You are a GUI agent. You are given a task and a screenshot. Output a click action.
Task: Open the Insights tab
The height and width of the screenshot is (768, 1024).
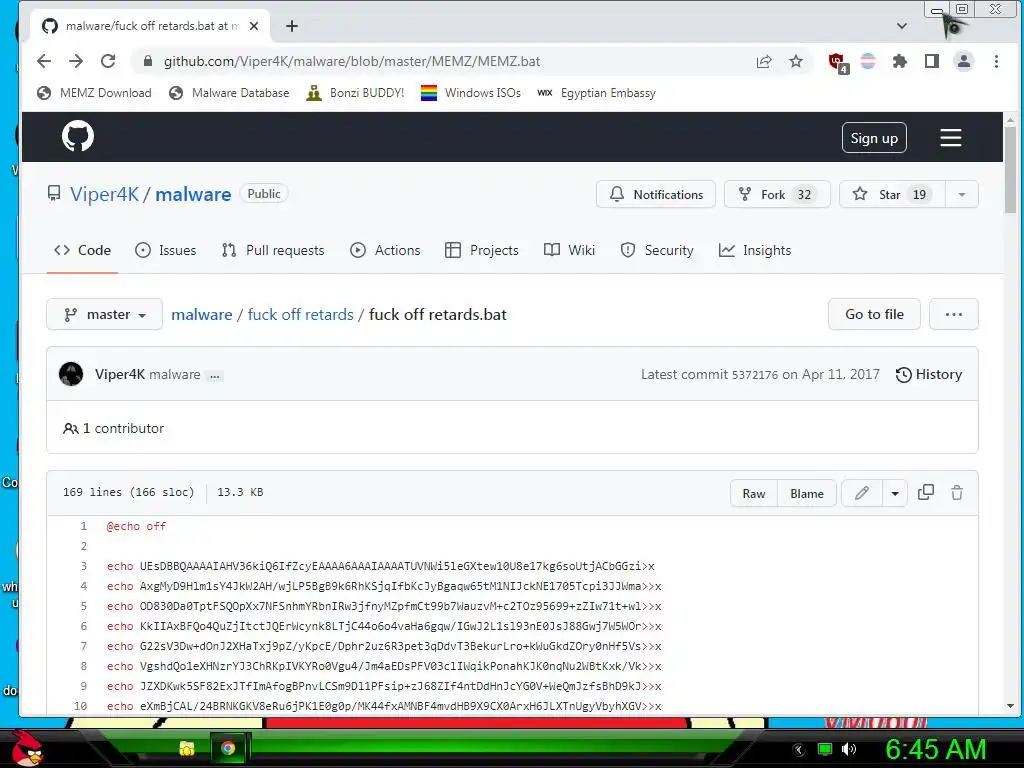[754, 250]
